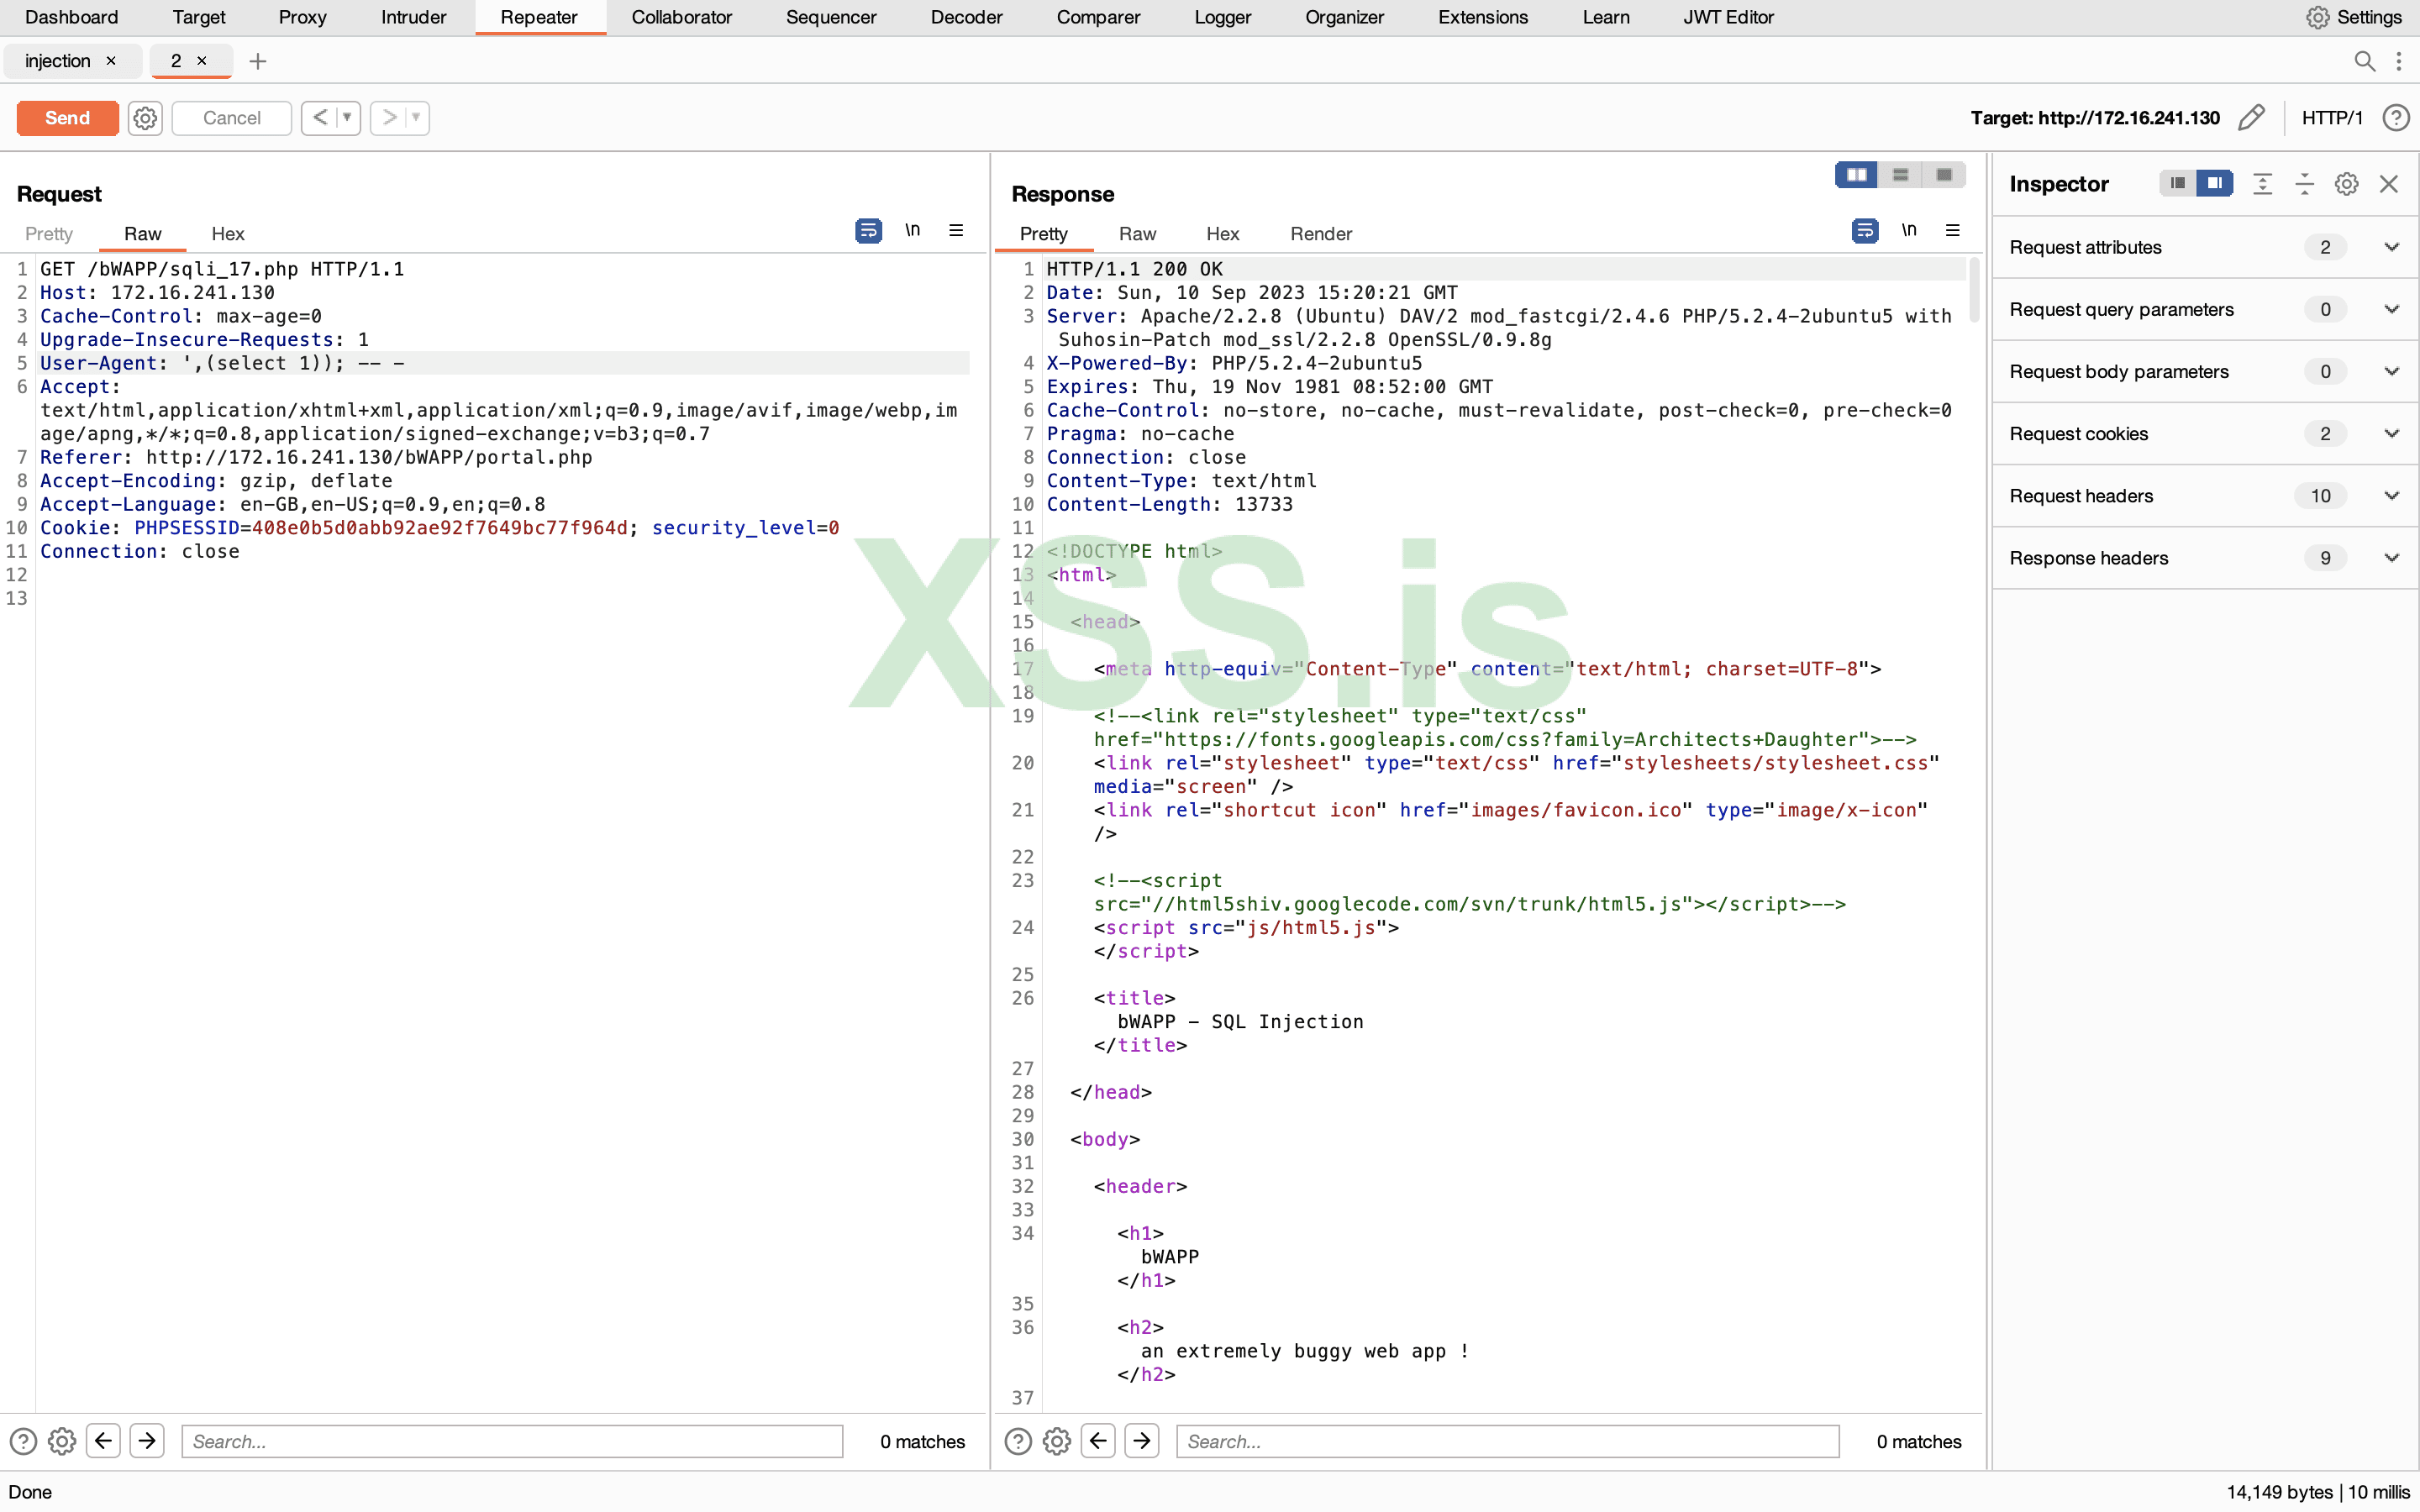This screenshot has height=1512, width=2420.
Task: Go to next response search match arrow
Action: [x=1142, y=1441]
